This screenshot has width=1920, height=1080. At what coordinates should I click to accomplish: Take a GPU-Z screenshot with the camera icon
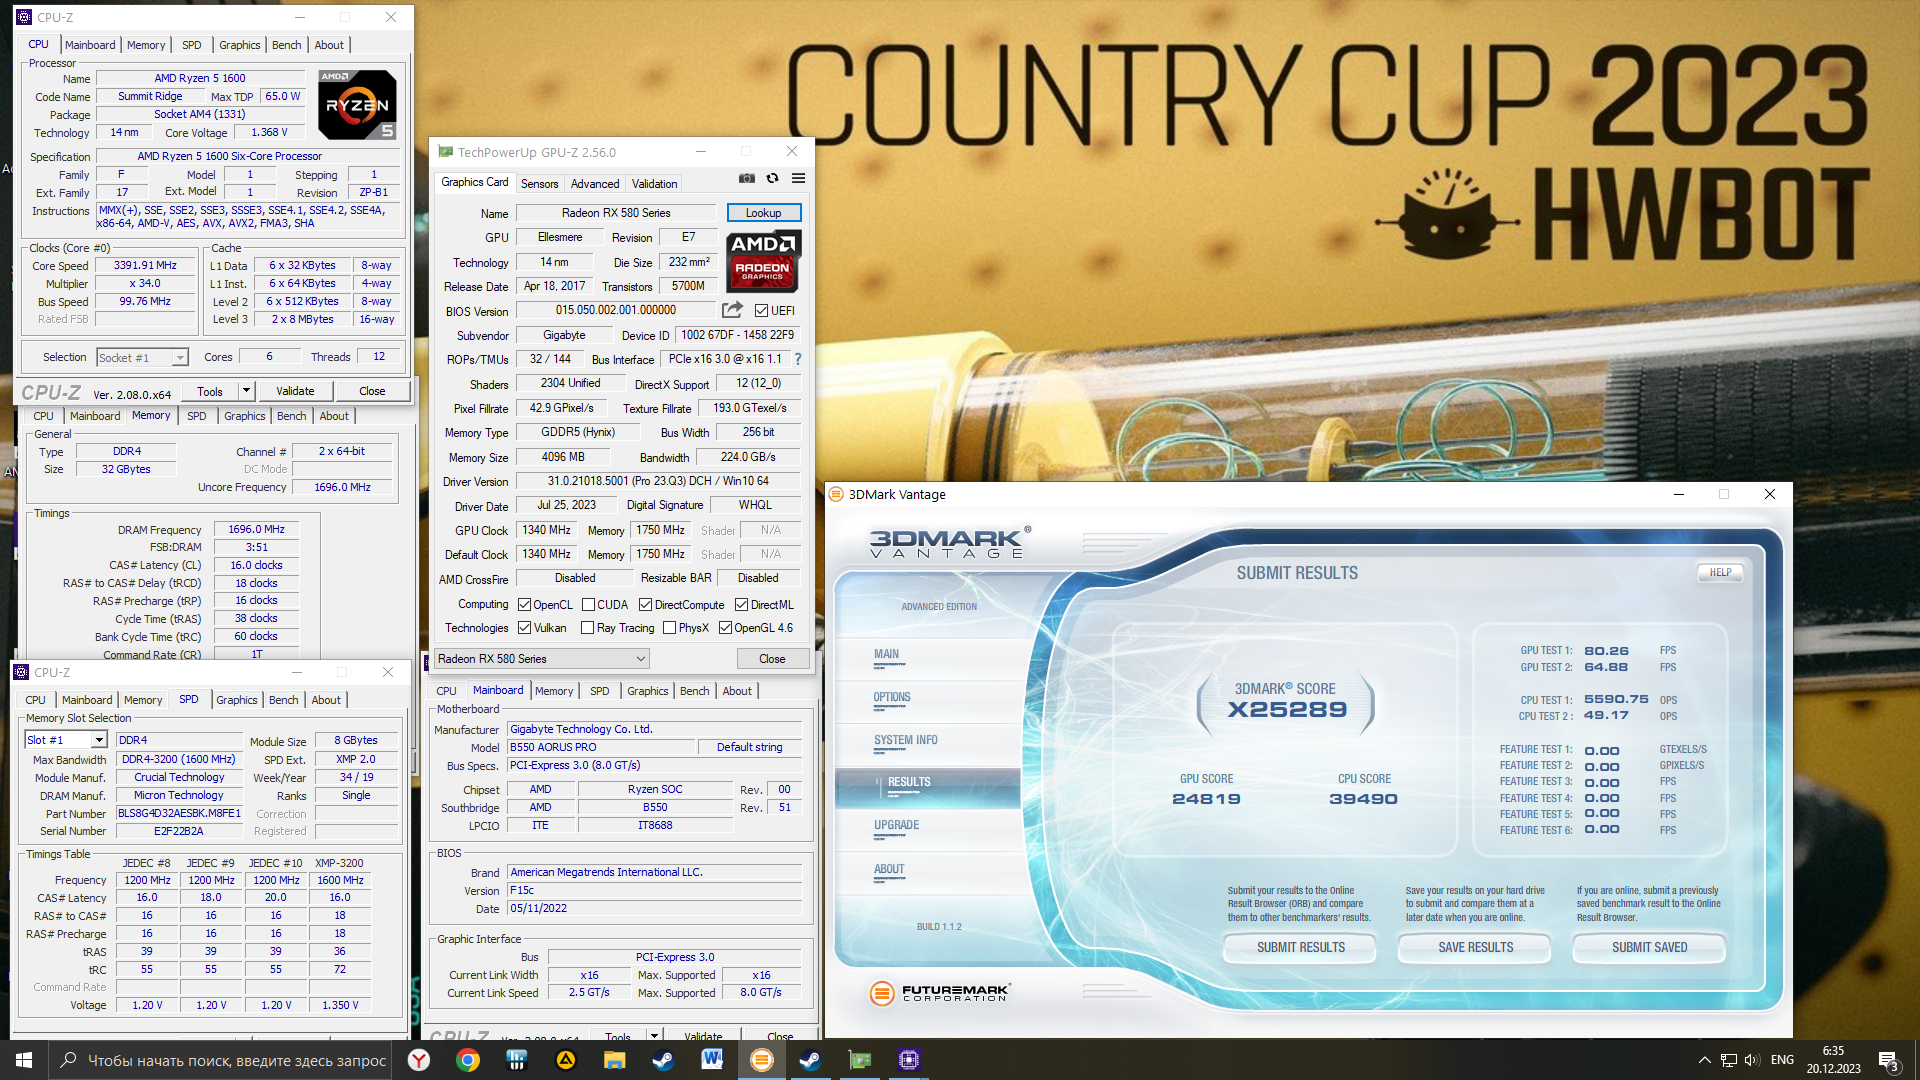pos(747,178)
